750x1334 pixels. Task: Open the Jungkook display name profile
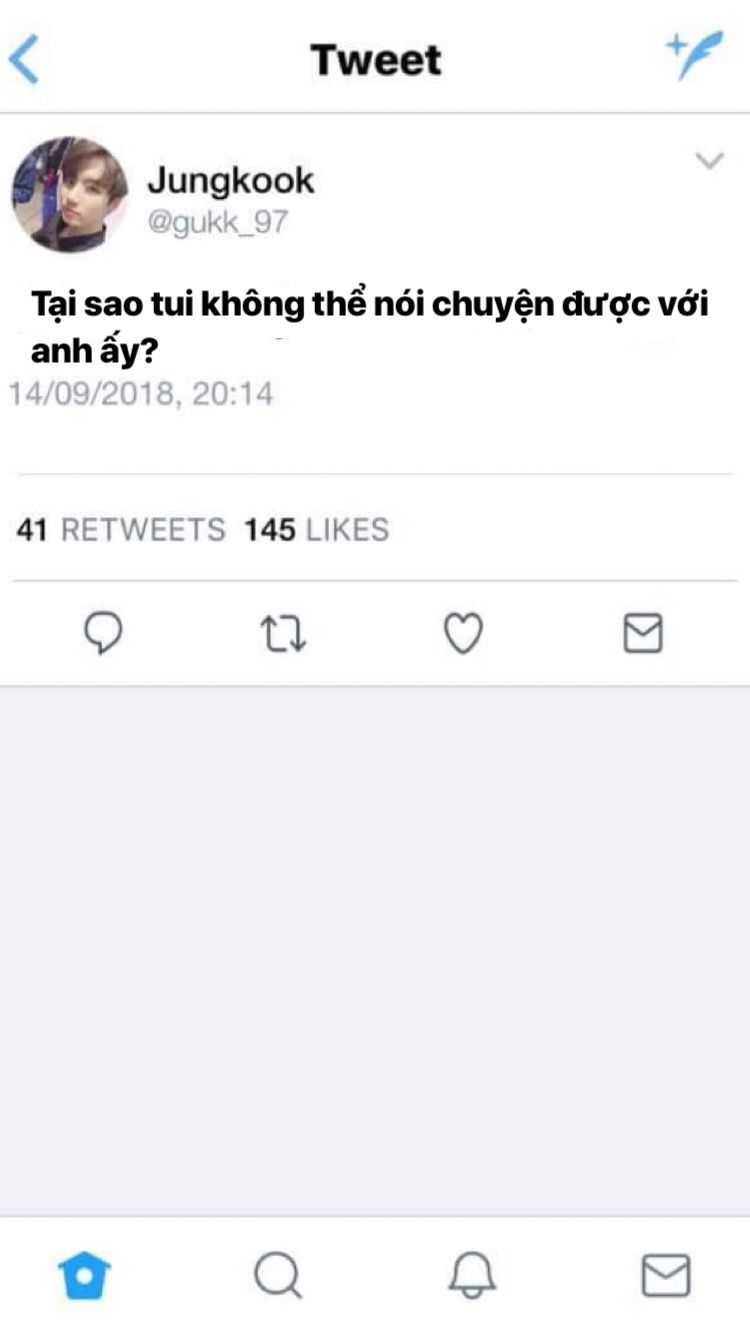[231, 180]
